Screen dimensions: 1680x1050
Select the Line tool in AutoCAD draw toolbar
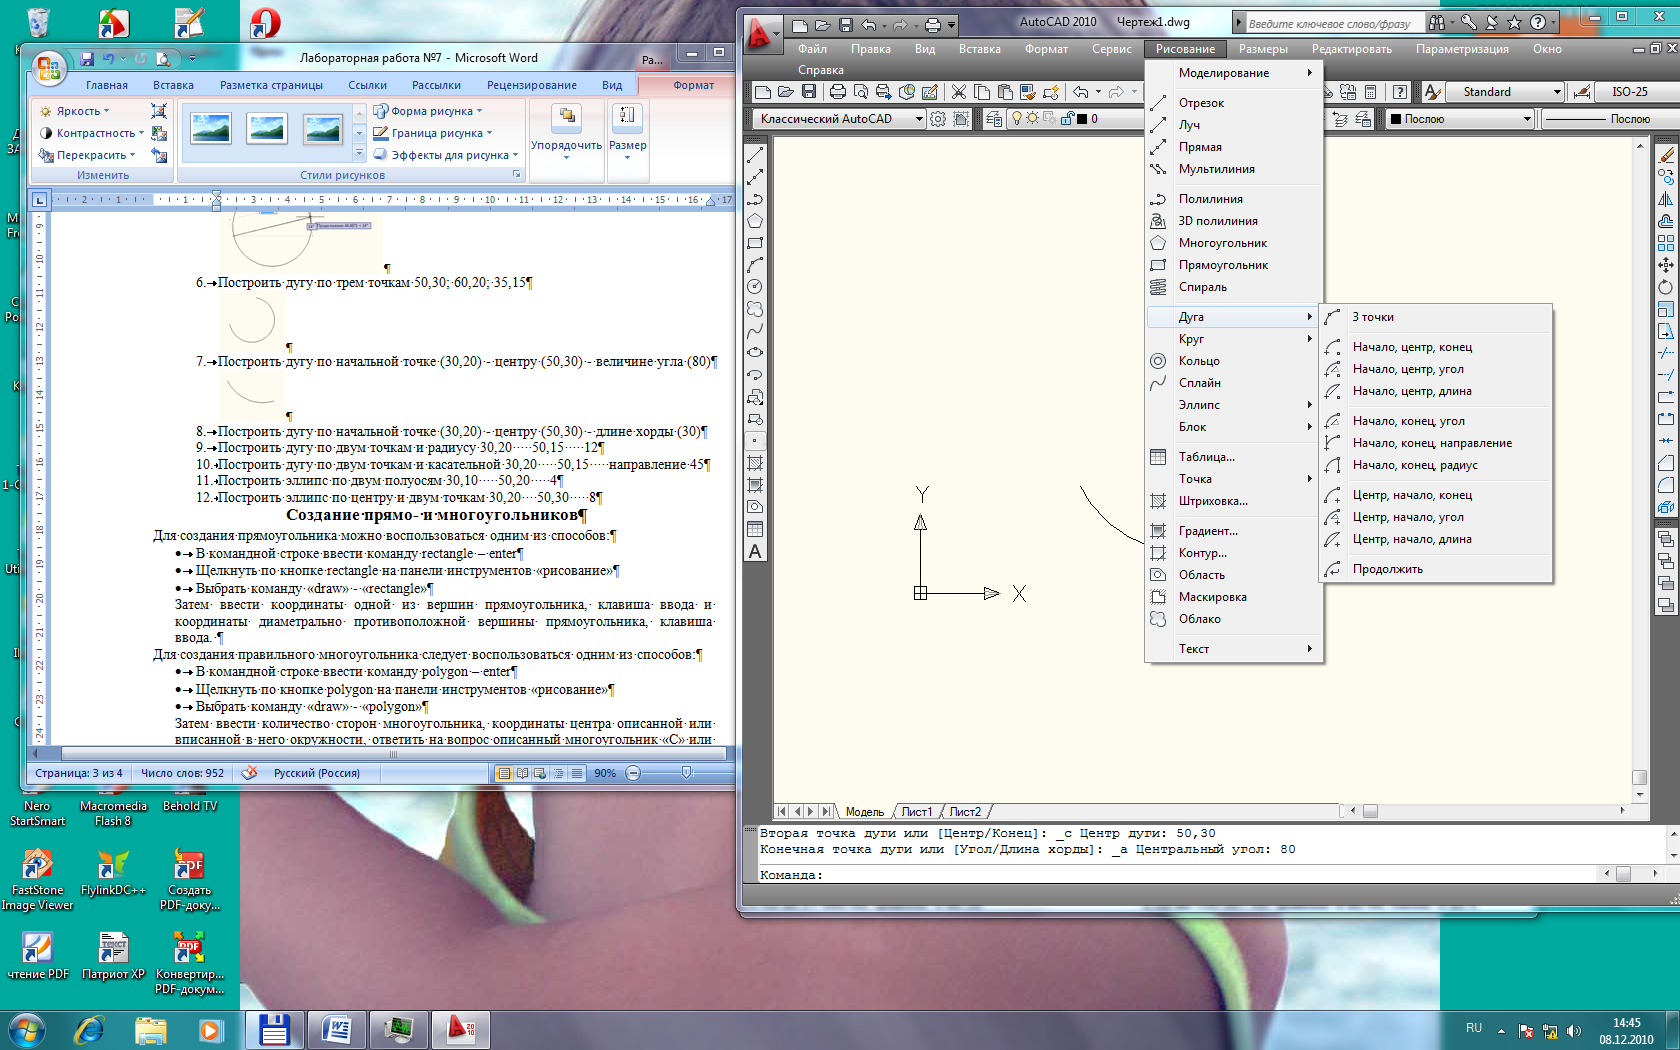[755, 155]
